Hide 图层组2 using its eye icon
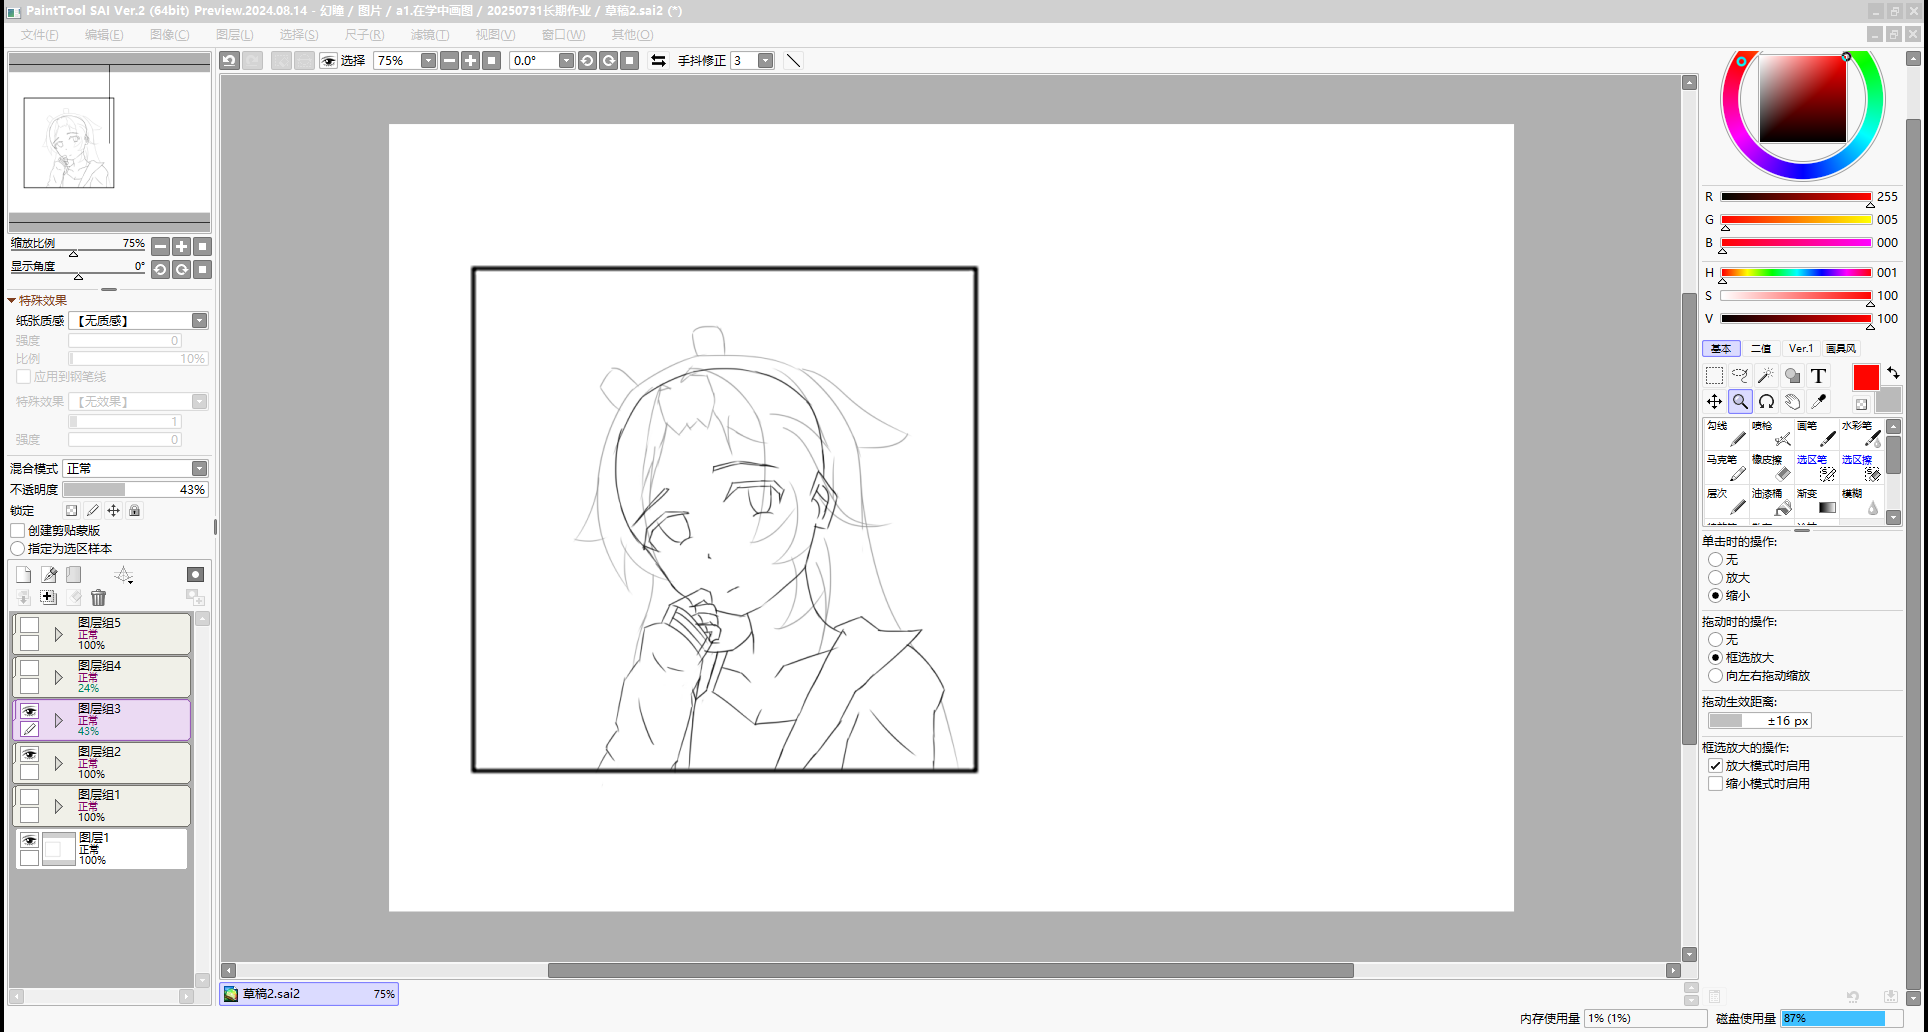The image size is (1928, 1032). [30, 755]
